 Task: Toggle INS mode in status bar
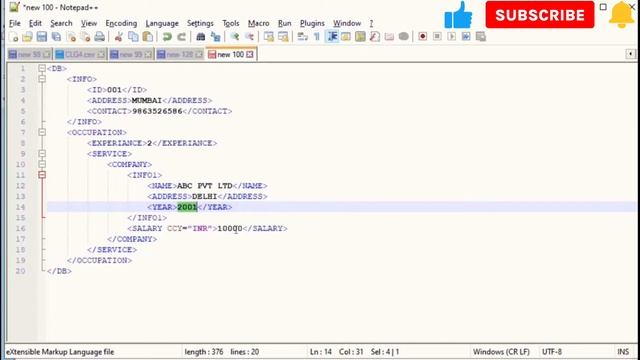pos(623,351)
